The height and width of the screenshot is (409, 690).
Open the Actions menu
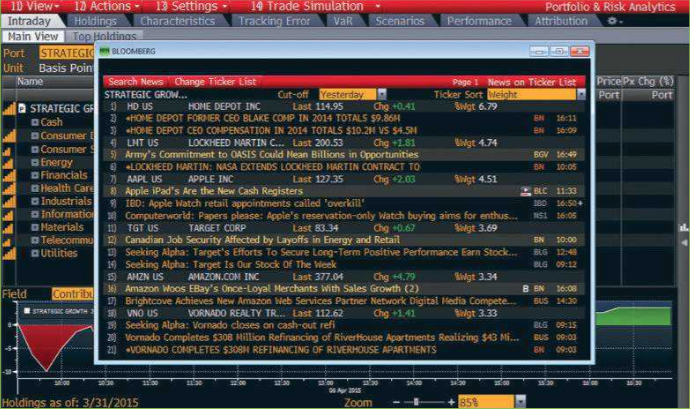(x=106, y=6)
